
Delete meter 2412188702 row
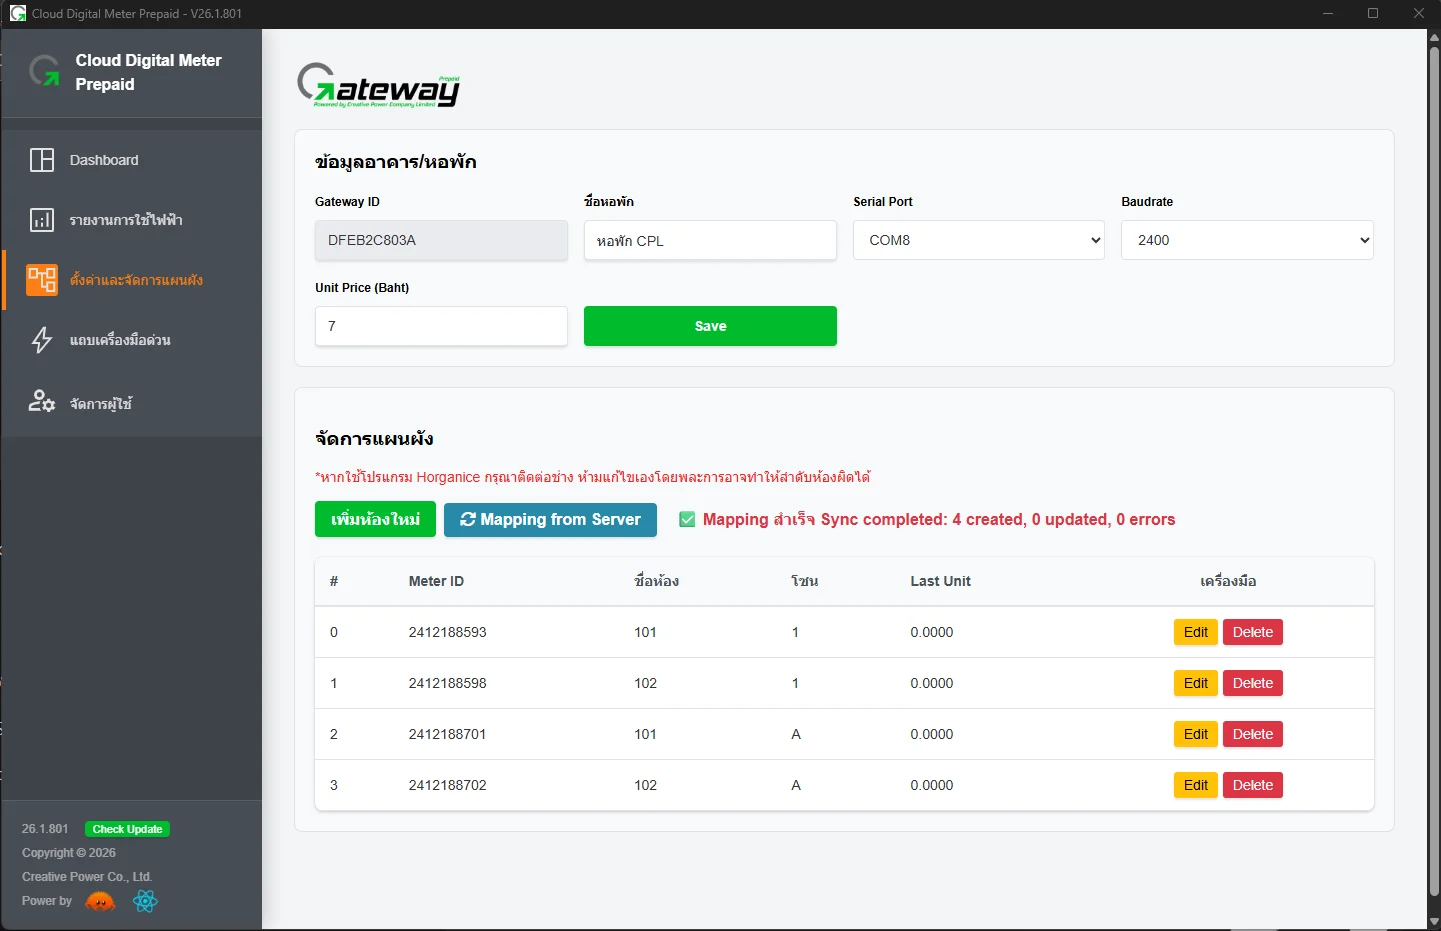1253,785
